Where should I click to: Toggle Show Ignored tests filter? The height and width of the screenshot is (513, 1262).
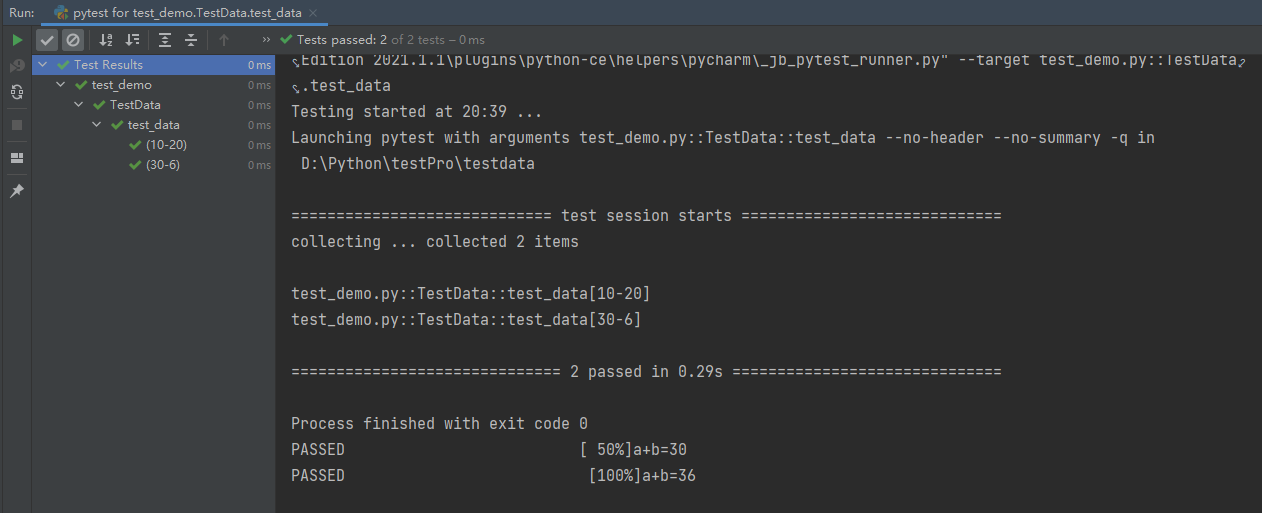pyautogui.click(x=73, y=40)
